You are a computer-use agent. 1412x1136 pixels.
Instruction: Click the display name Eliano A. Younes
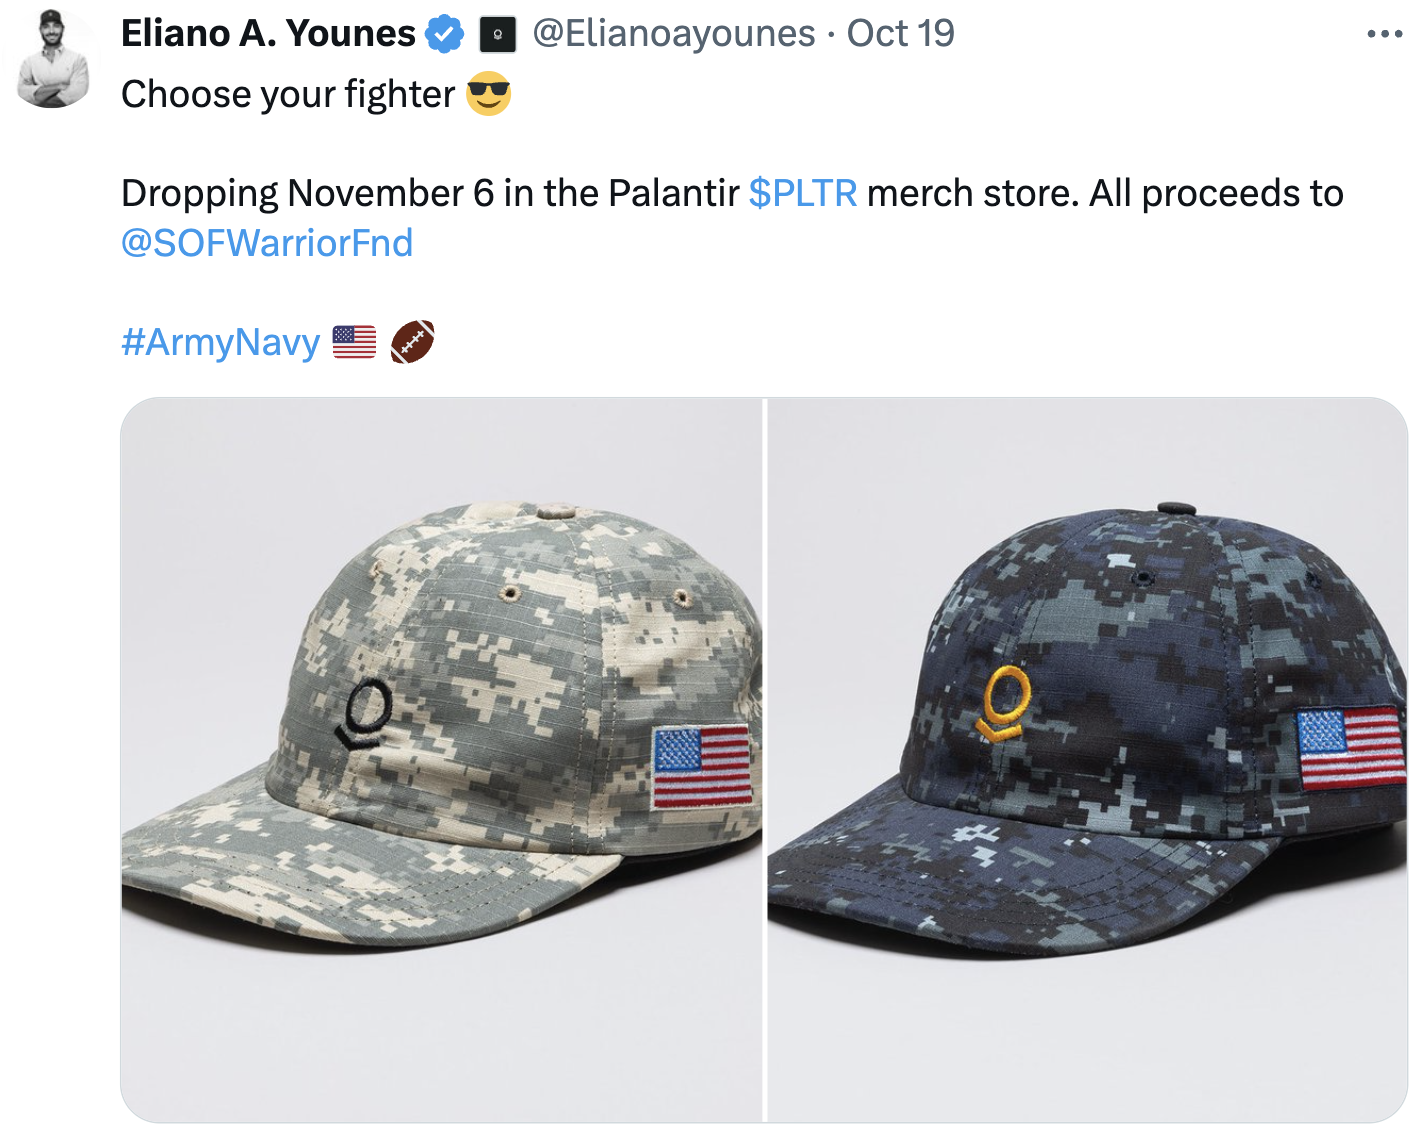tap(268, 33)
